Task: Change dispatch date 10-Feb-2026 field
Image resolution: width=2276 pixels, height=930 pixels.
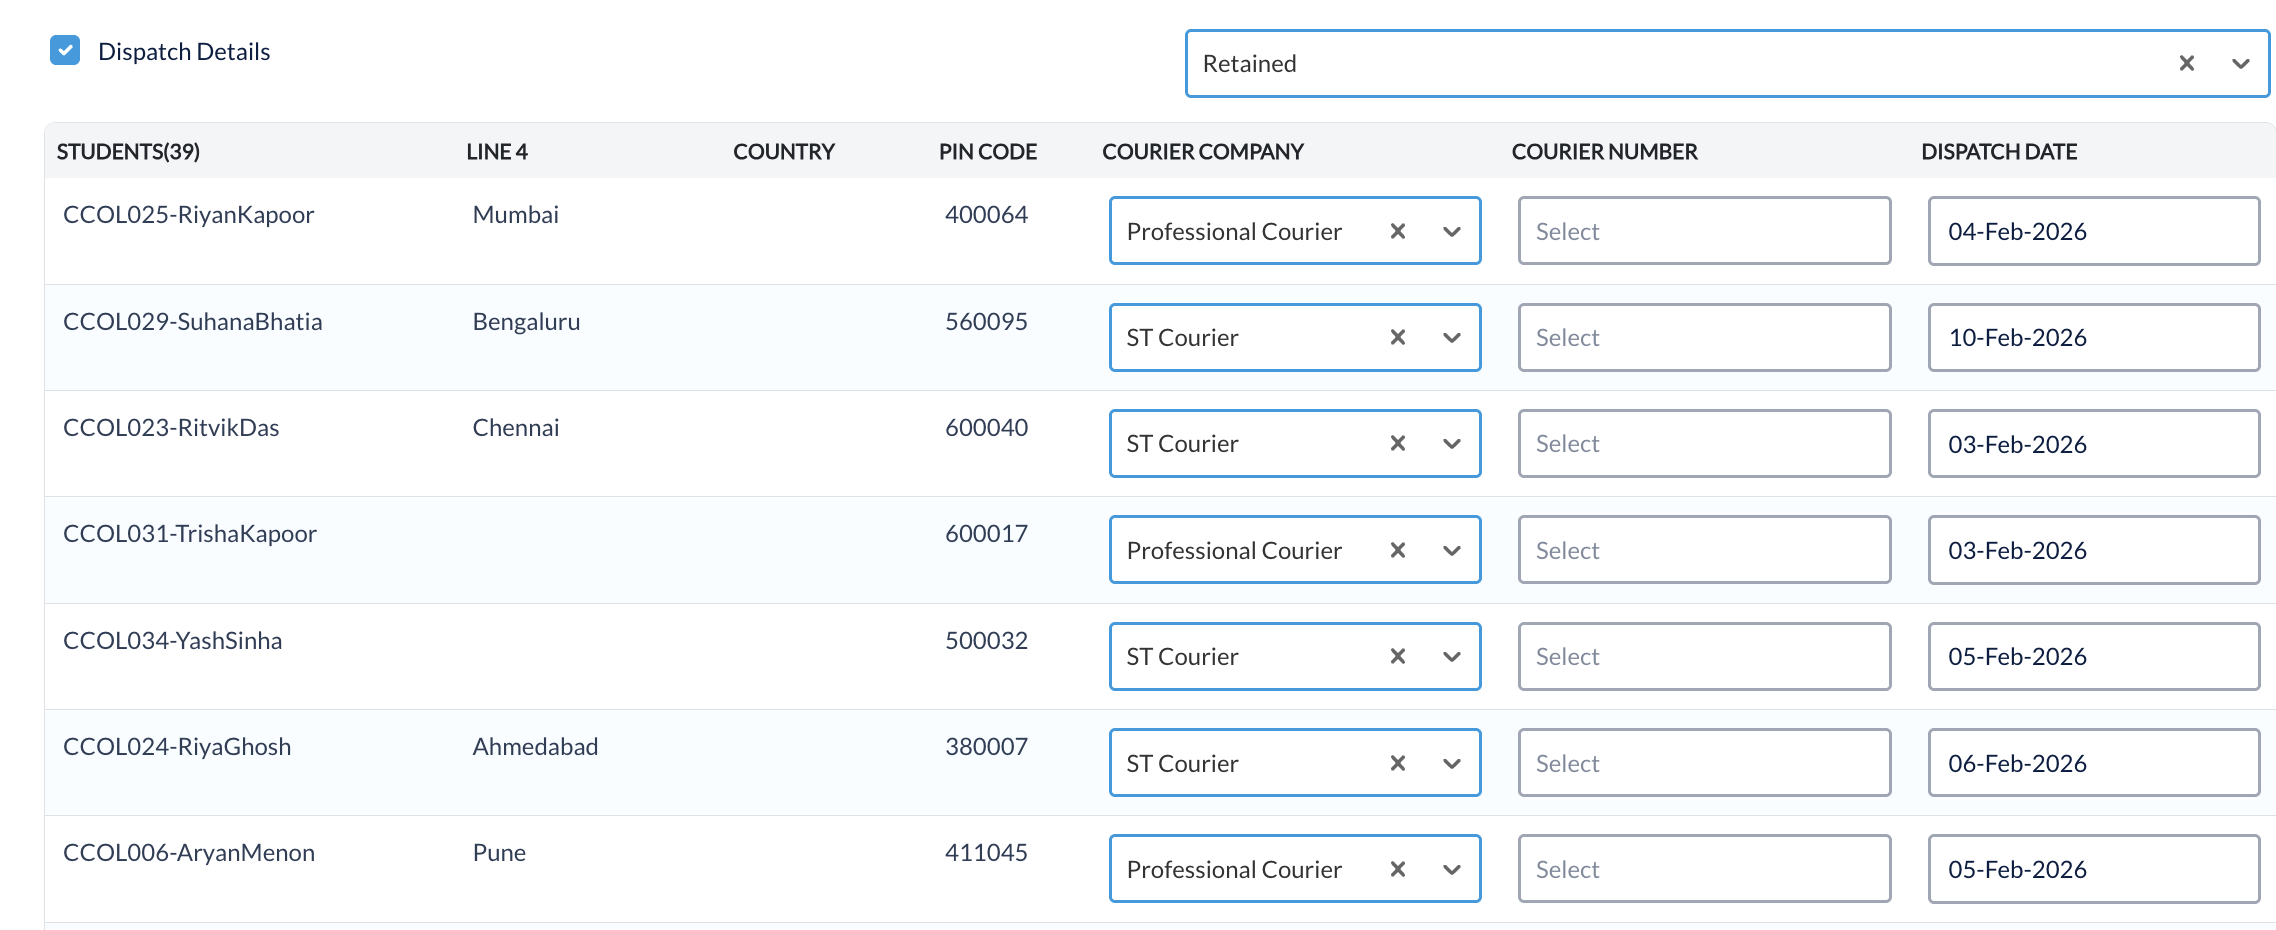Action: point(2092,338)
